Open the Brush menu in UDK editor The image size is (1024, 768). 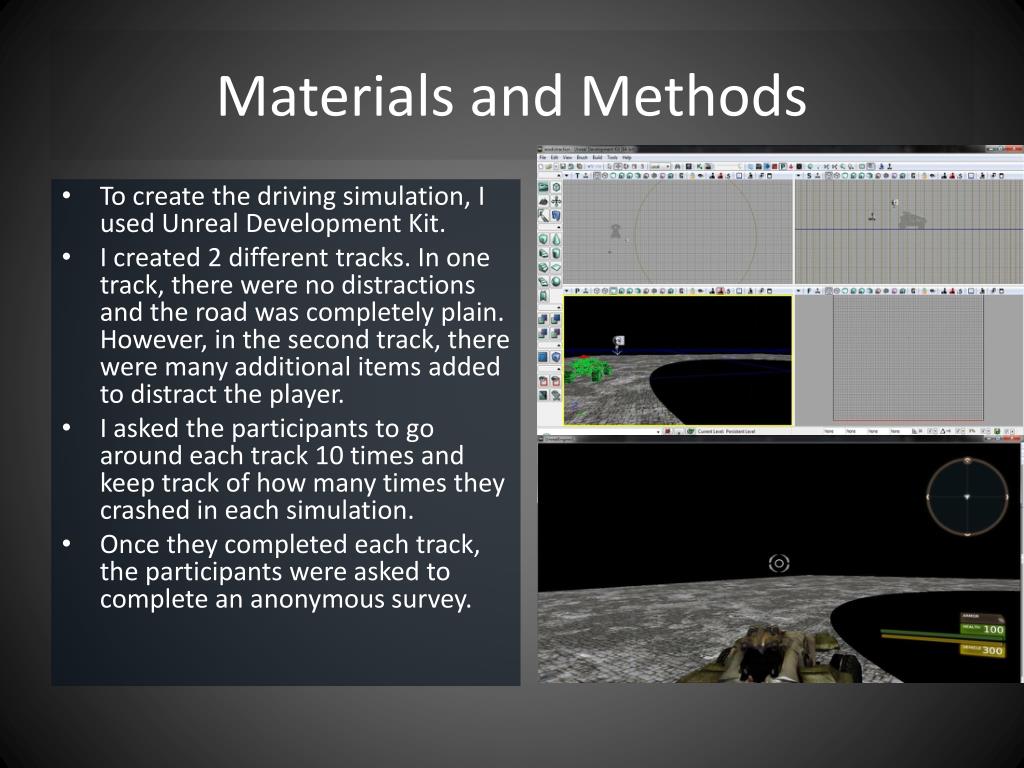(x=582, y=157)
